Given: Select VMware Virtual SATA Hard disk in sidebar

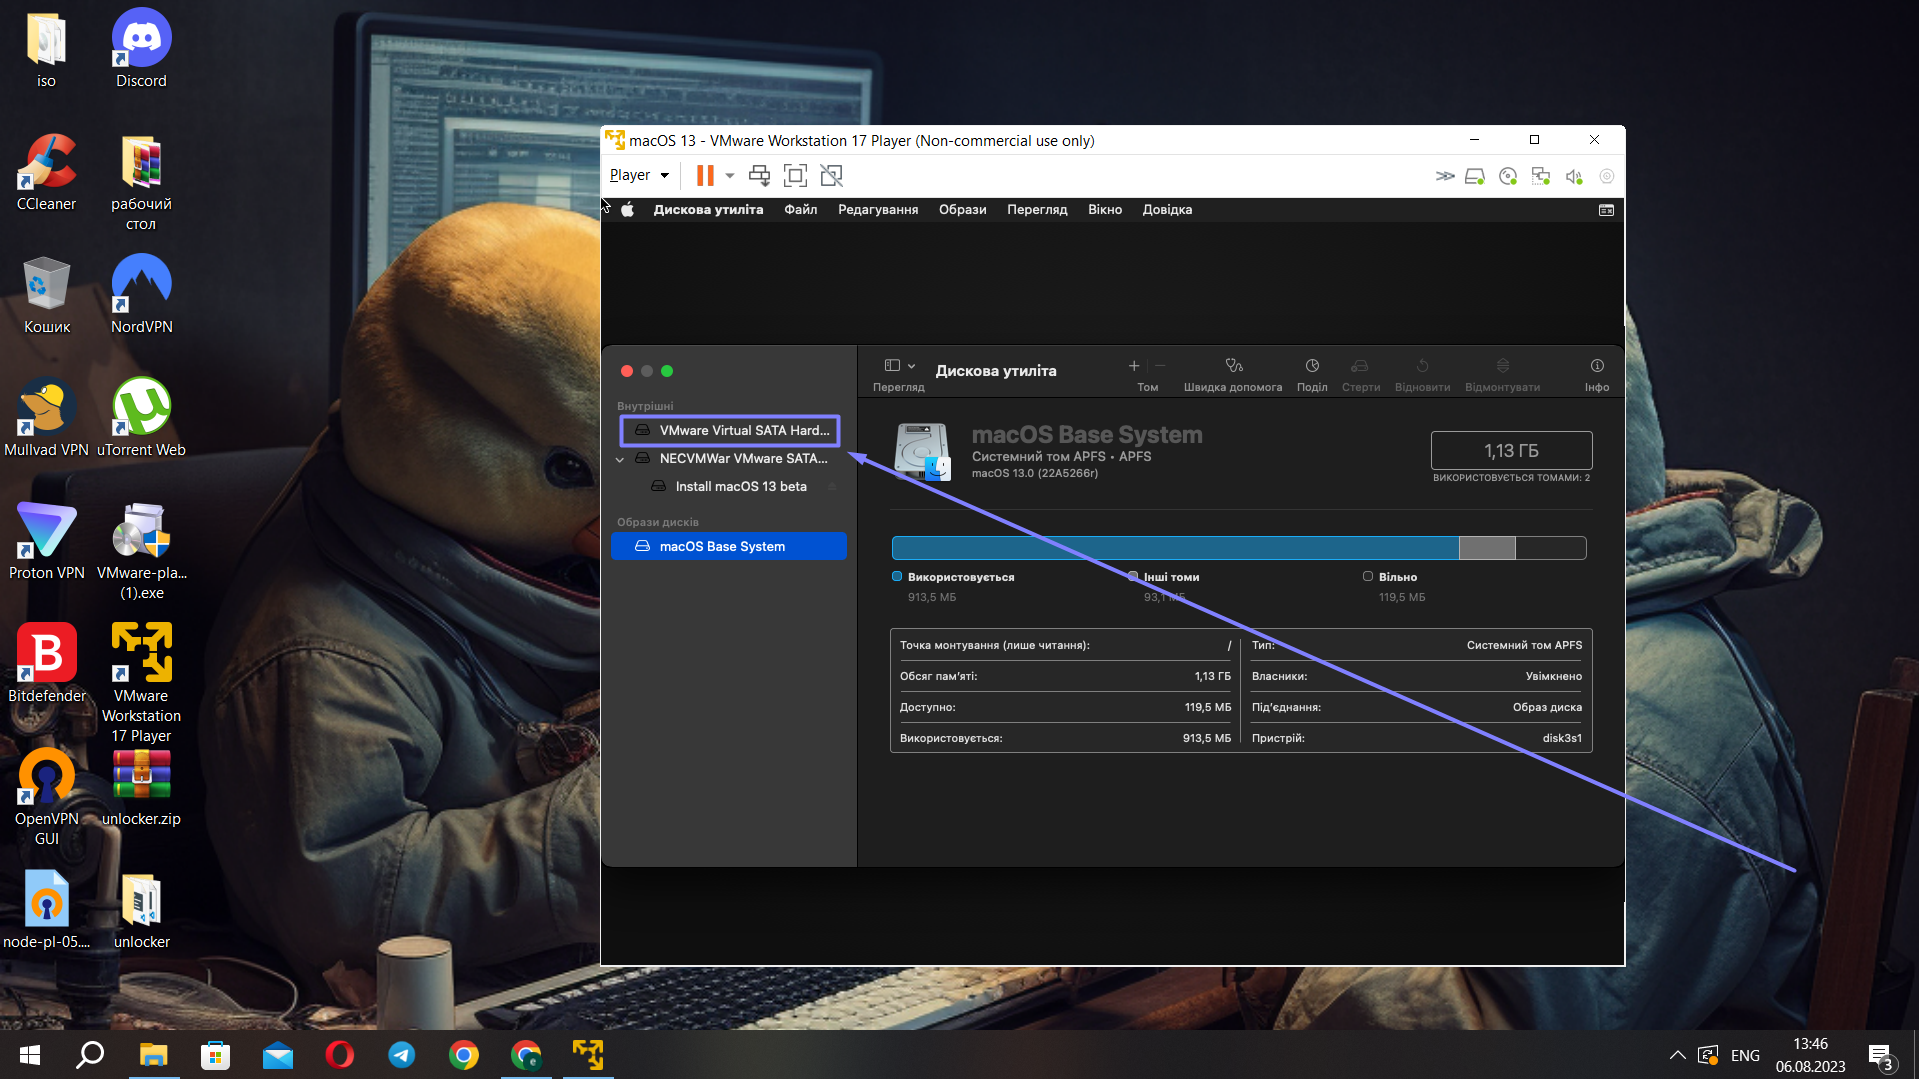Looking at the screenshot, I should pyautogui.click(x=730, y=430).
